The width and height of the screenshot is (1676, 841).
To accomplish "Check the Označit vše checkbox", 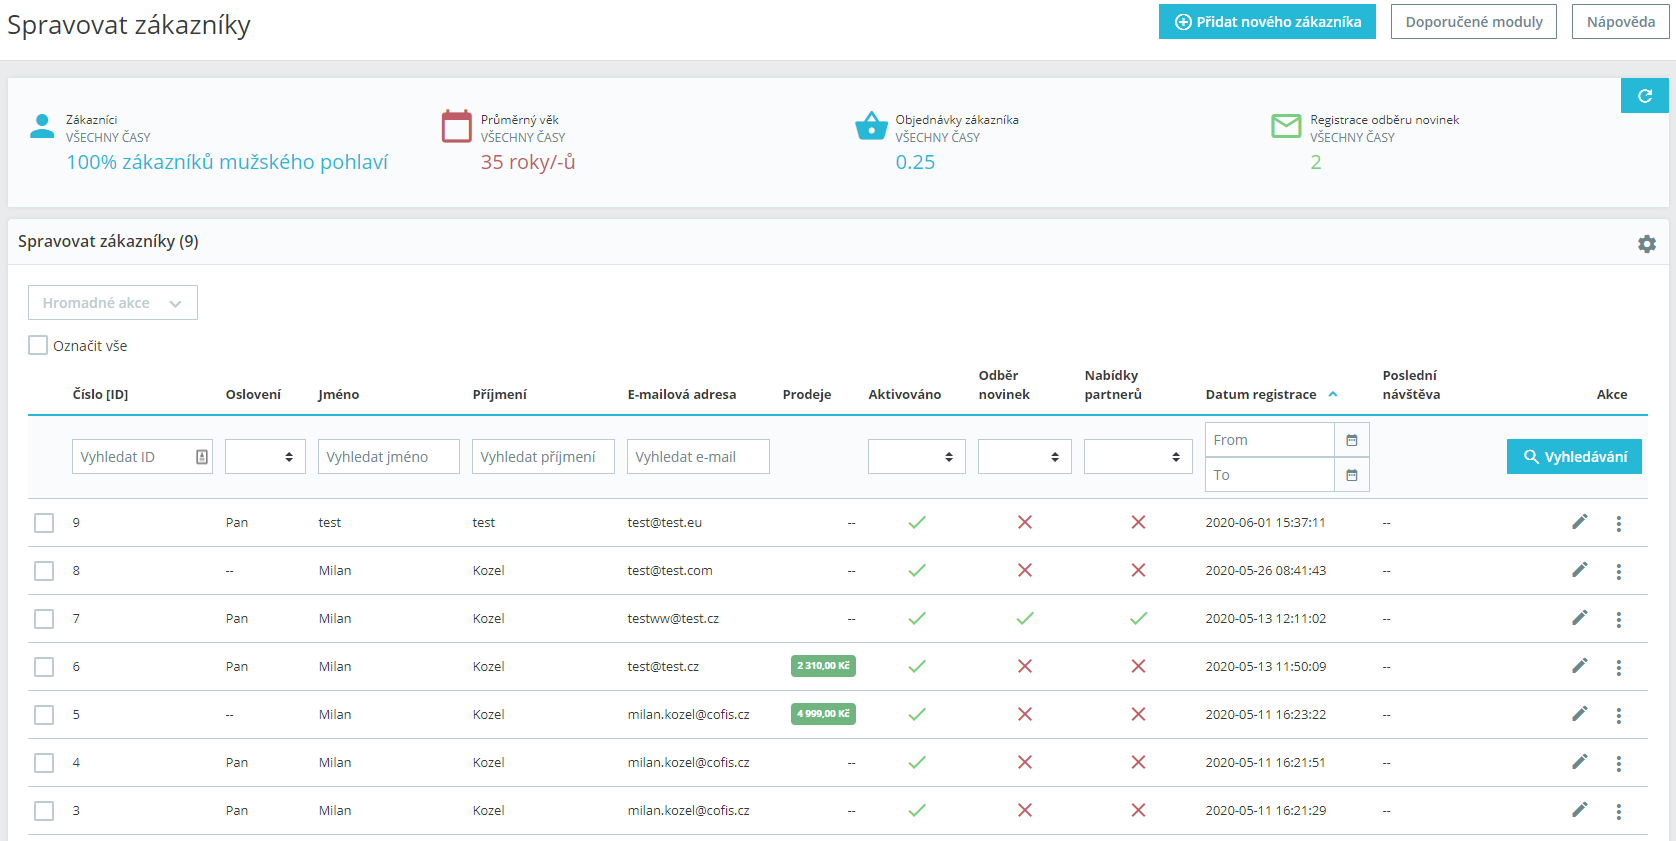I will 38,345.
